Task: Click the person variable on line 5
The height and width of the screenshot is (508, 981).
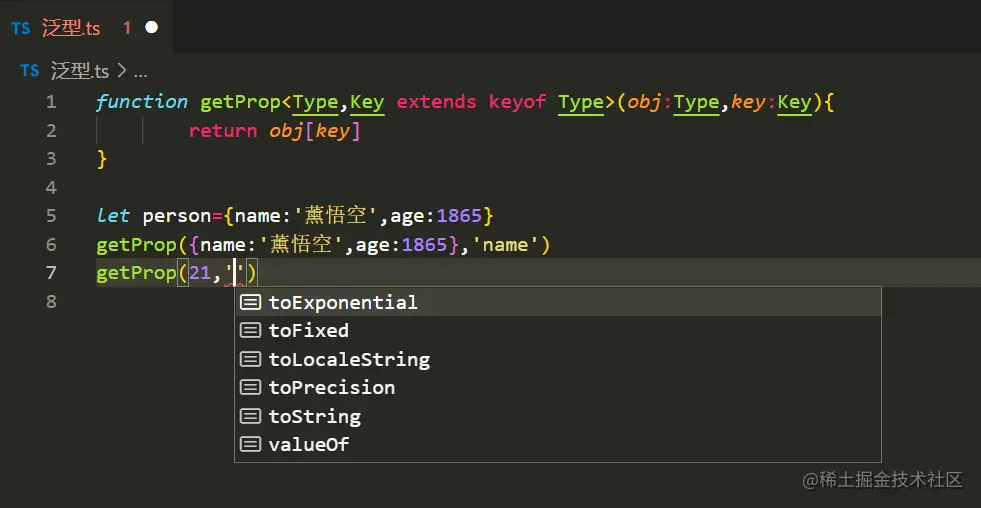Action: pos(174,216)
